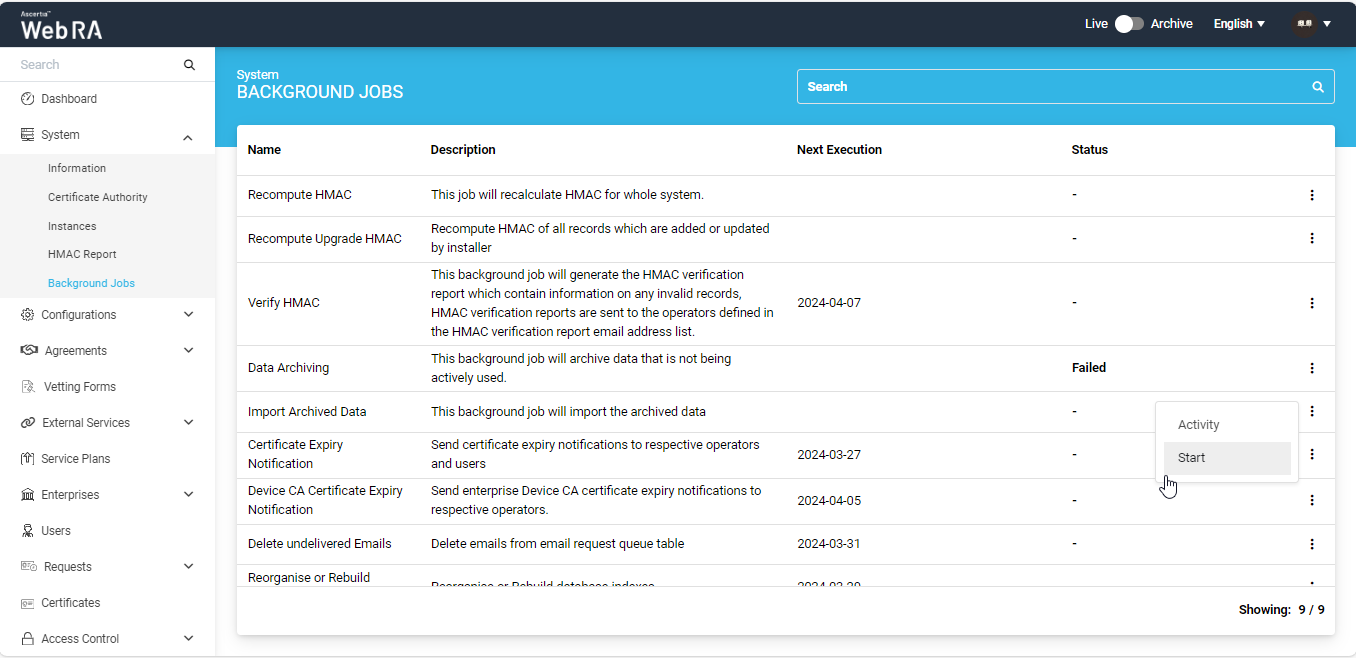Viewport: 1356px width, 658px height.
Task: Click three-dot menu for Verify HMAC
Action: 1312,303
